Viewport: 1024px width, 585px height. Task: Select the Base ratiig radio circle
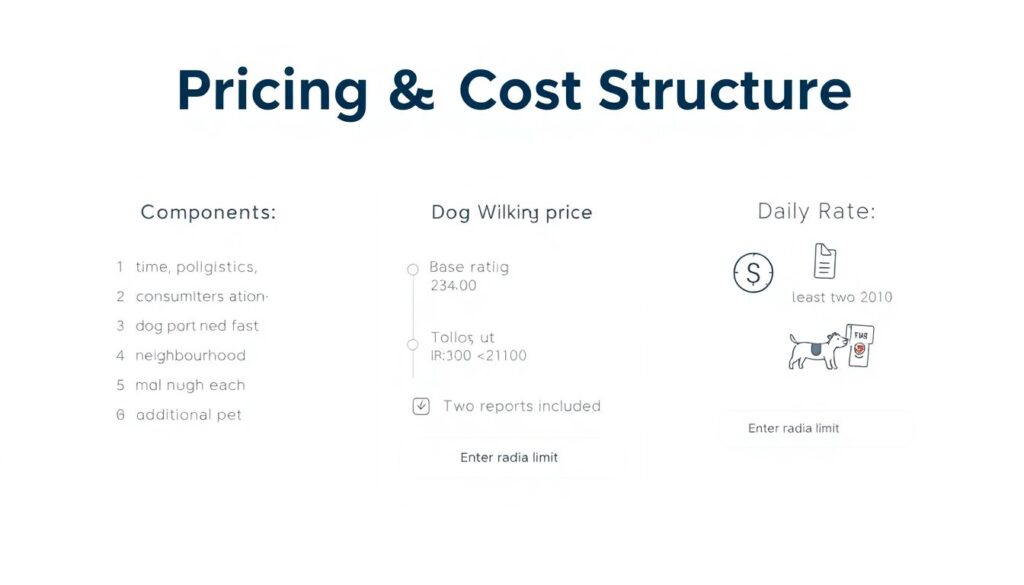click(x=413, y=269)
